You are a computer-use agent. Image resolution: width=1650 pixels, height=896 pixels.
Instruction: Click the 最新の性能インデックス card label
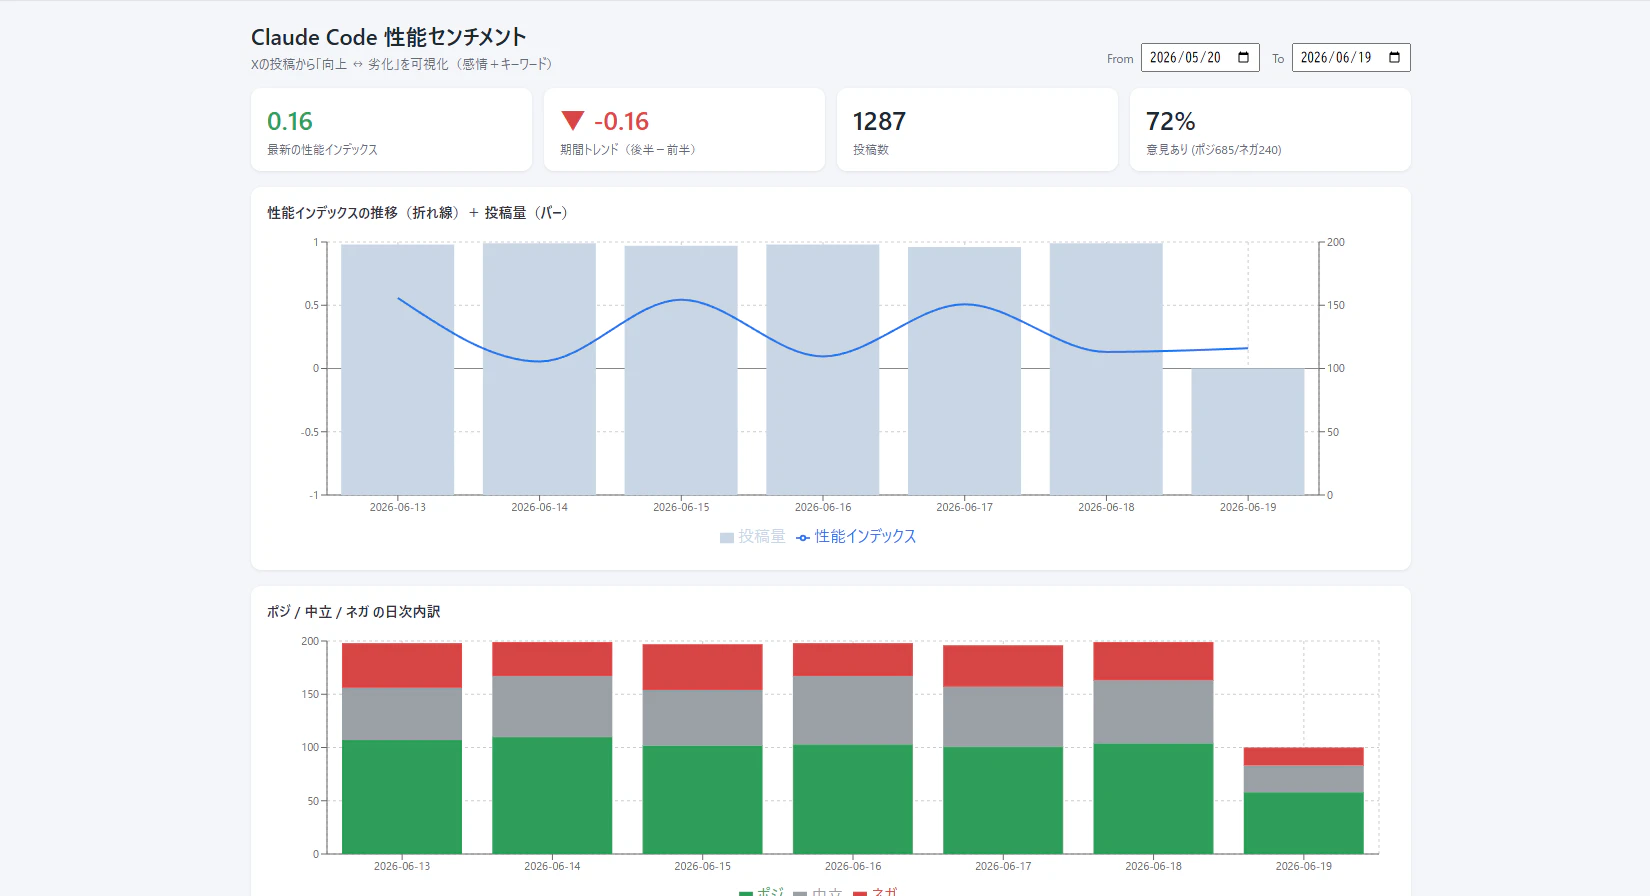pyautogui.click(x=322, y=150)
